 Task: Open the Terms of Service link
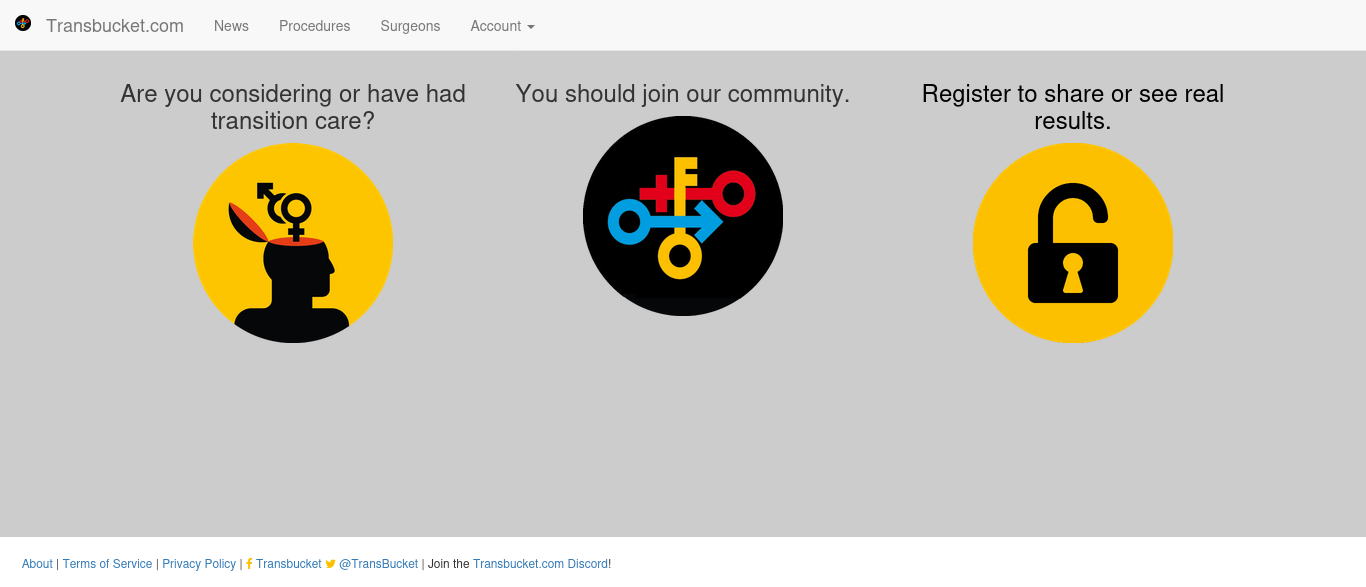[x=107, y=564]
